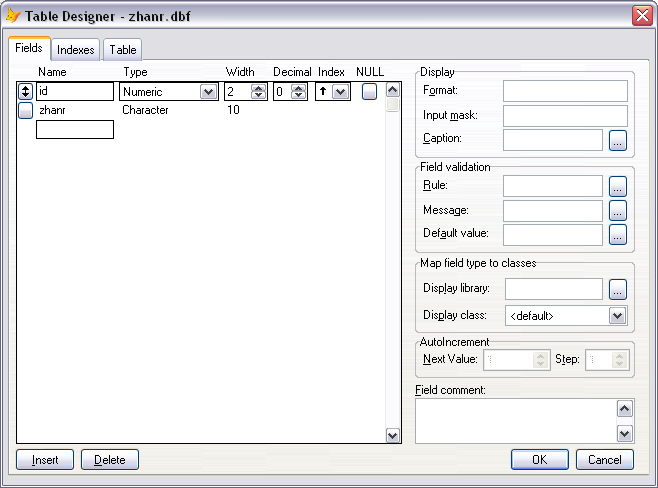The width and height of the screenshot is (658, 488).
Task: Open Default value expression builder button
Action: pos(617,234)
